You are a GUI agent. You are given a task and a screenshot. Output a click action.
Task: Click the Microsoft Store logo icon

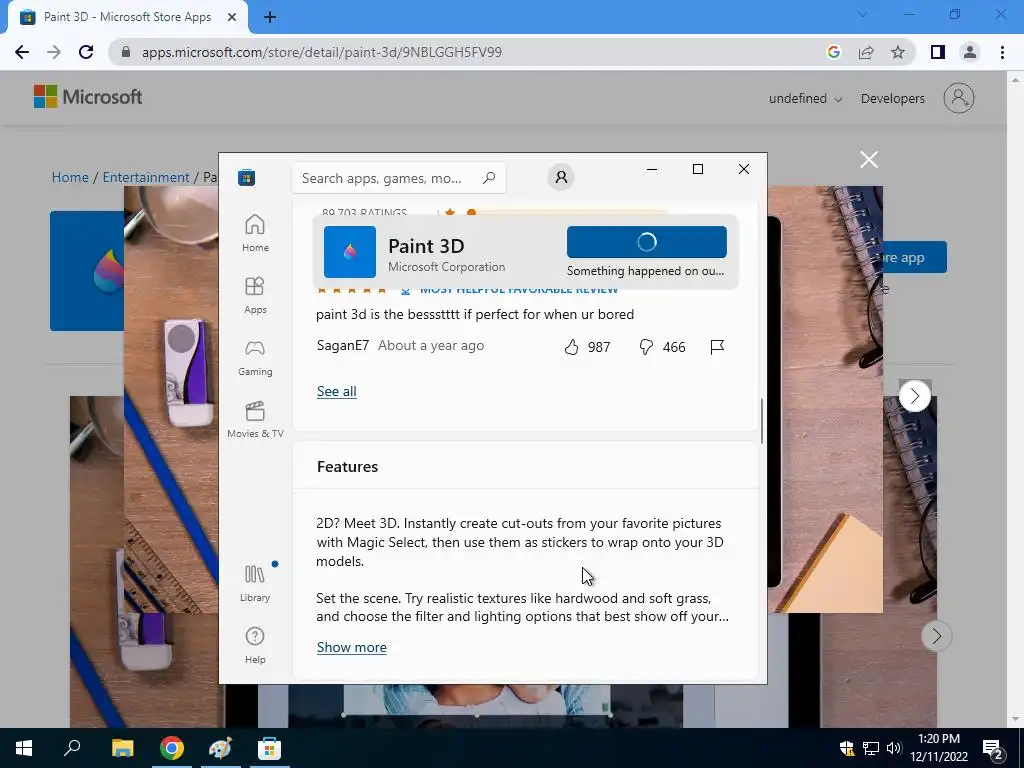click(246, 178)
